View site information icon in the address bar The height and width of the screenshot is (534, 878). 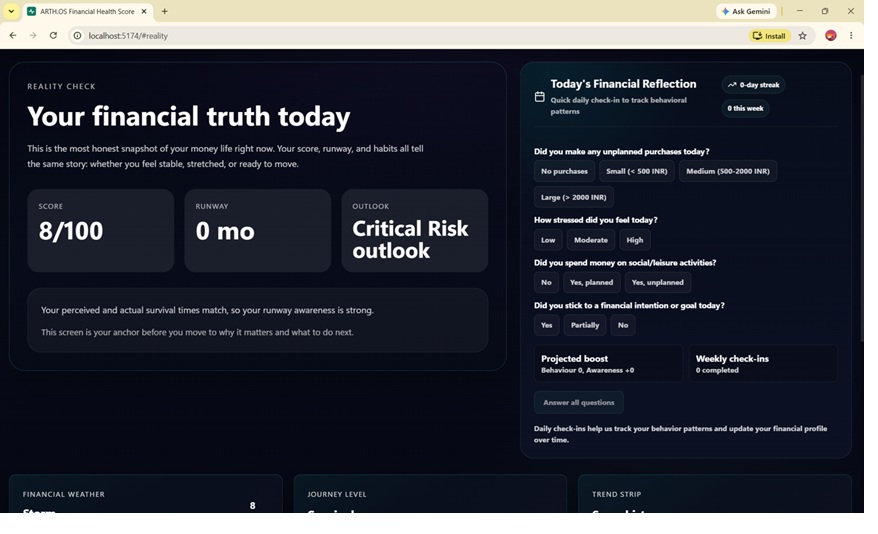coord(77,35)
